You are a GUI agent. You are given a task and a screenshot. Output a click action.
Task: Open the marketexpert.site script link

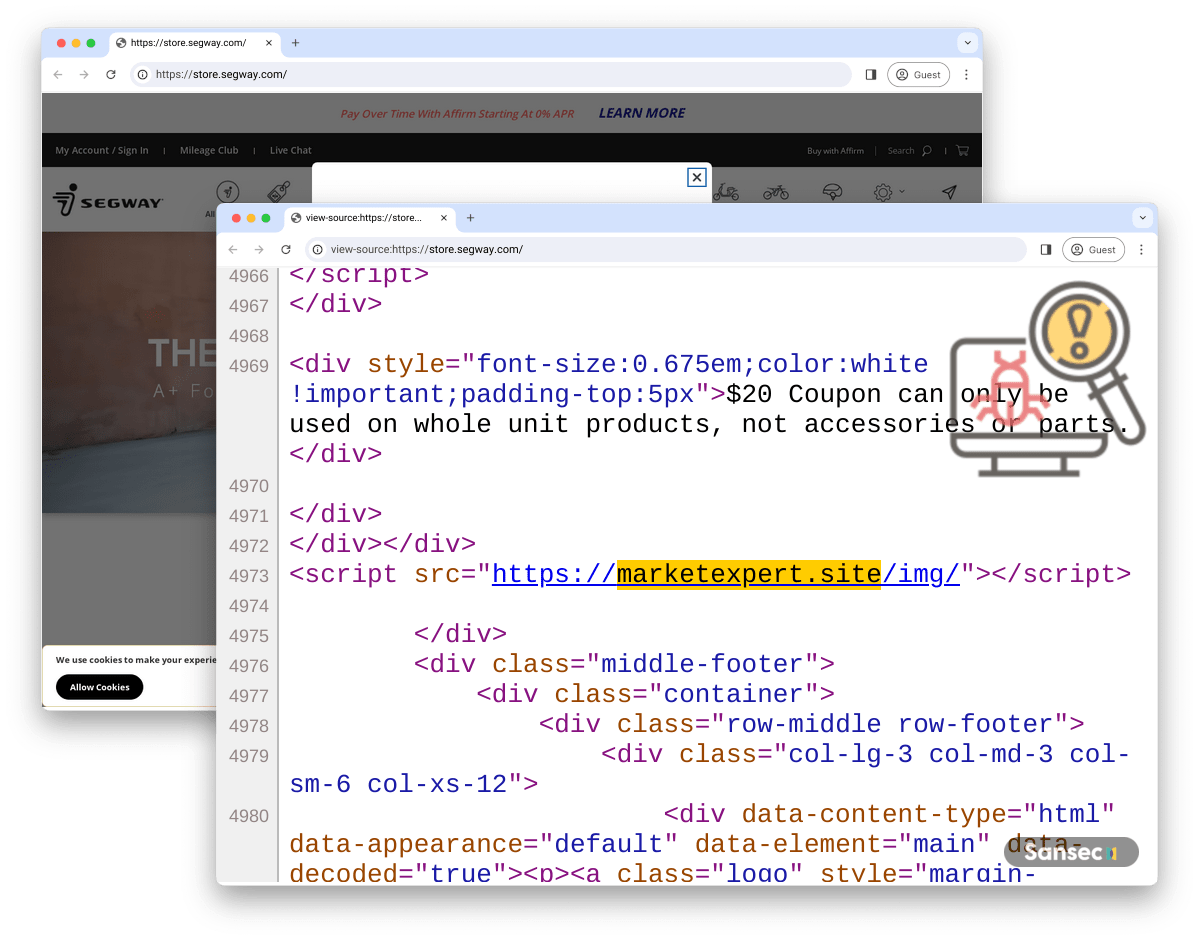pyautogui.click(x=725, y=574)
